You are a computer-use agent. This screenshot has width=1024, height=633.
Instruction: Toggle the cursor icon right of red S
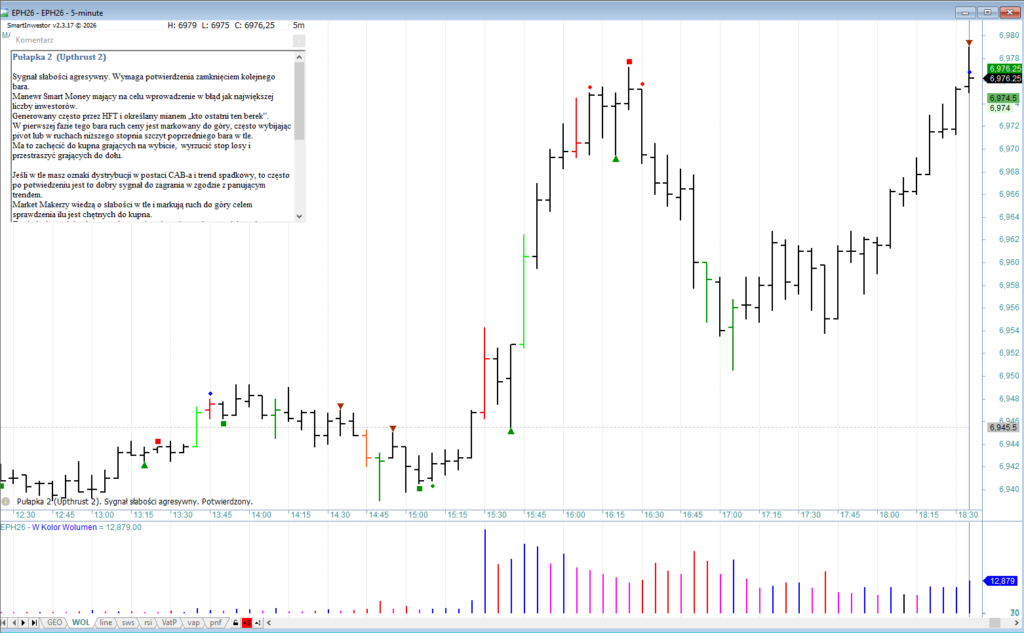pos(258,623)
